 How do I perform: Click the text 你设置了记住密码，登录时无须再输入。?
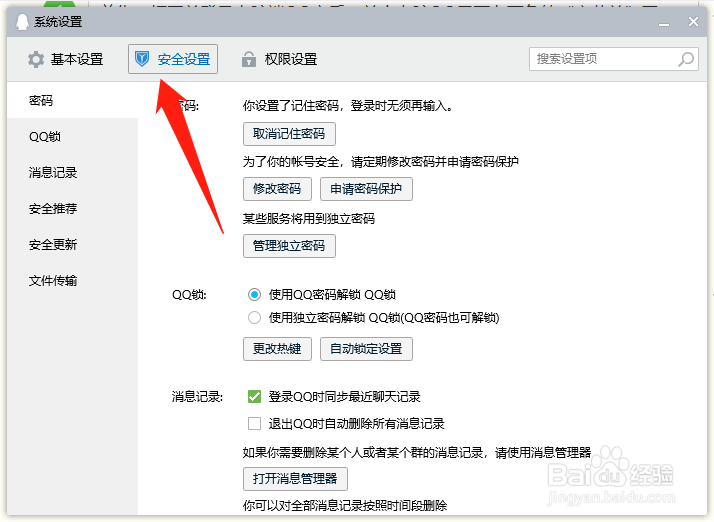(348, 106)
